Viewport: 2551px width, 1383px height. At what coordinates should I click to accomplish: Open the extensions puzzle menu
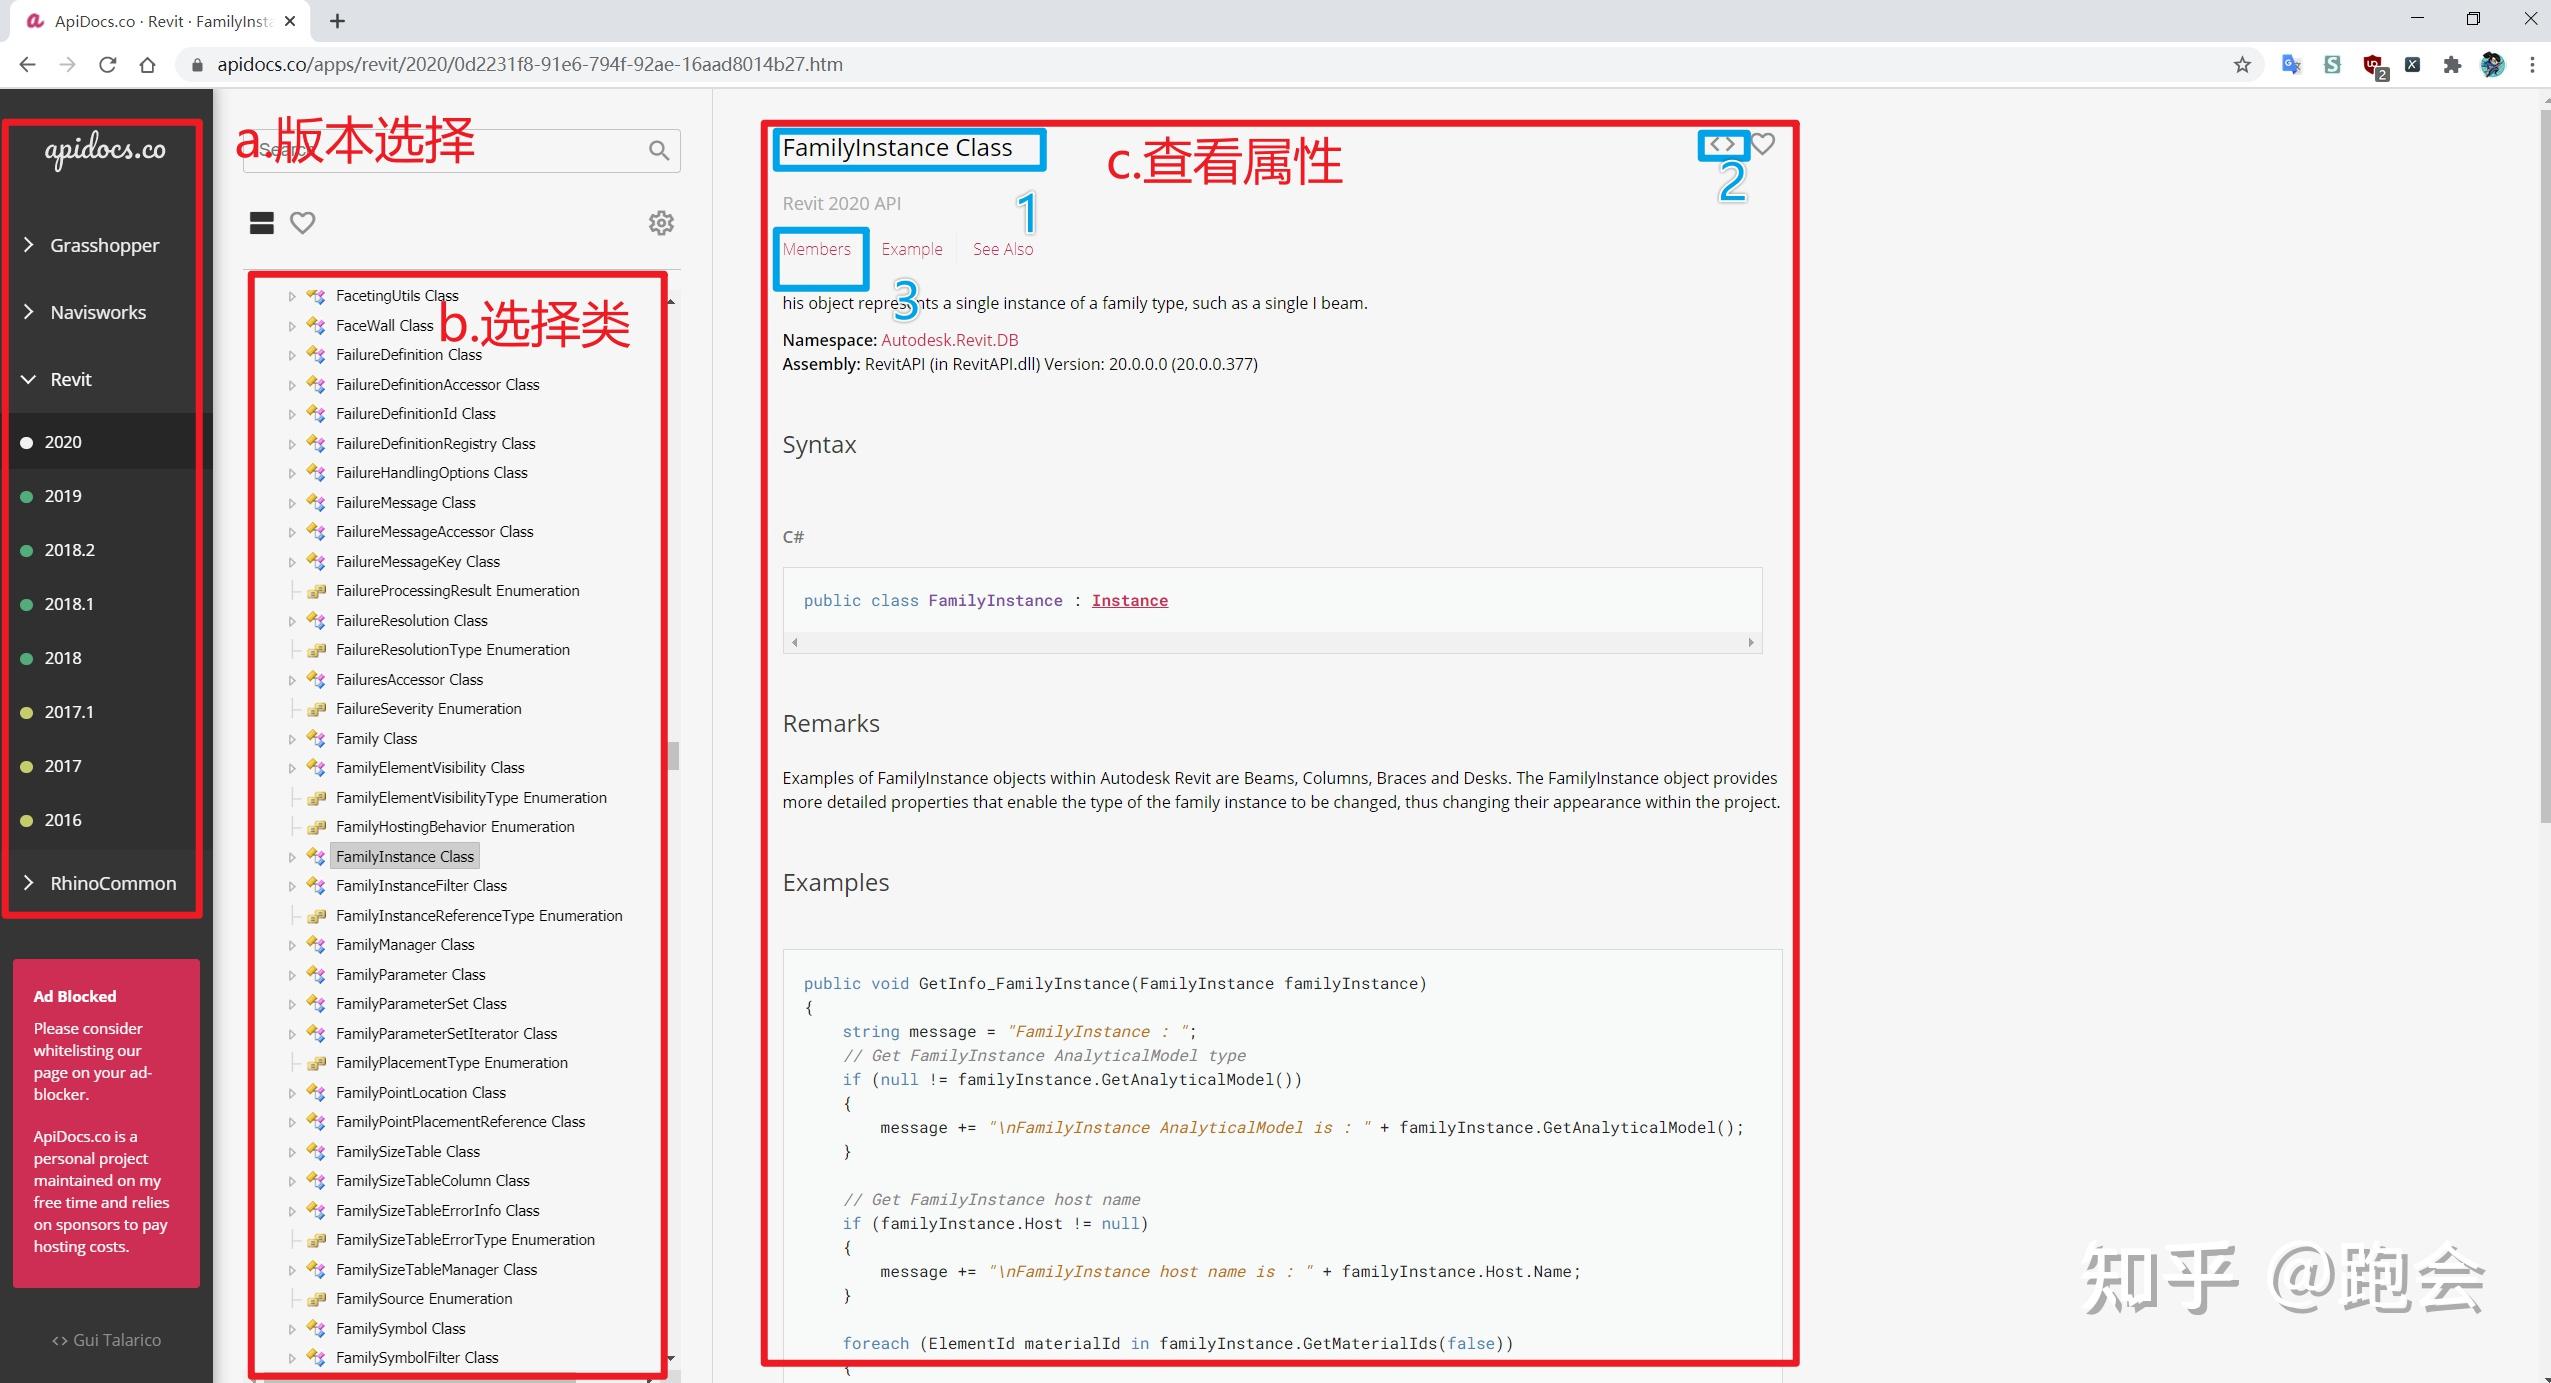[2452, 65]
